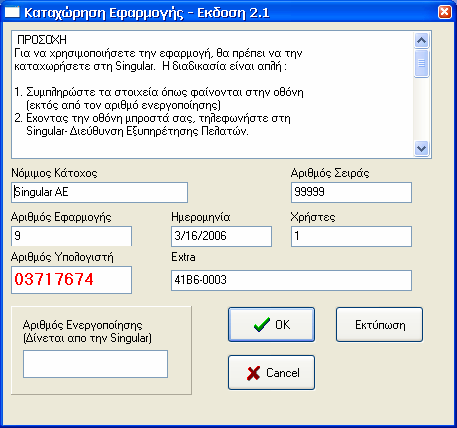Click the ΠΡΟΣΟΧΗ heading in the instructions text
Viewport: 457px width, 428px height.
coord(42,40)
